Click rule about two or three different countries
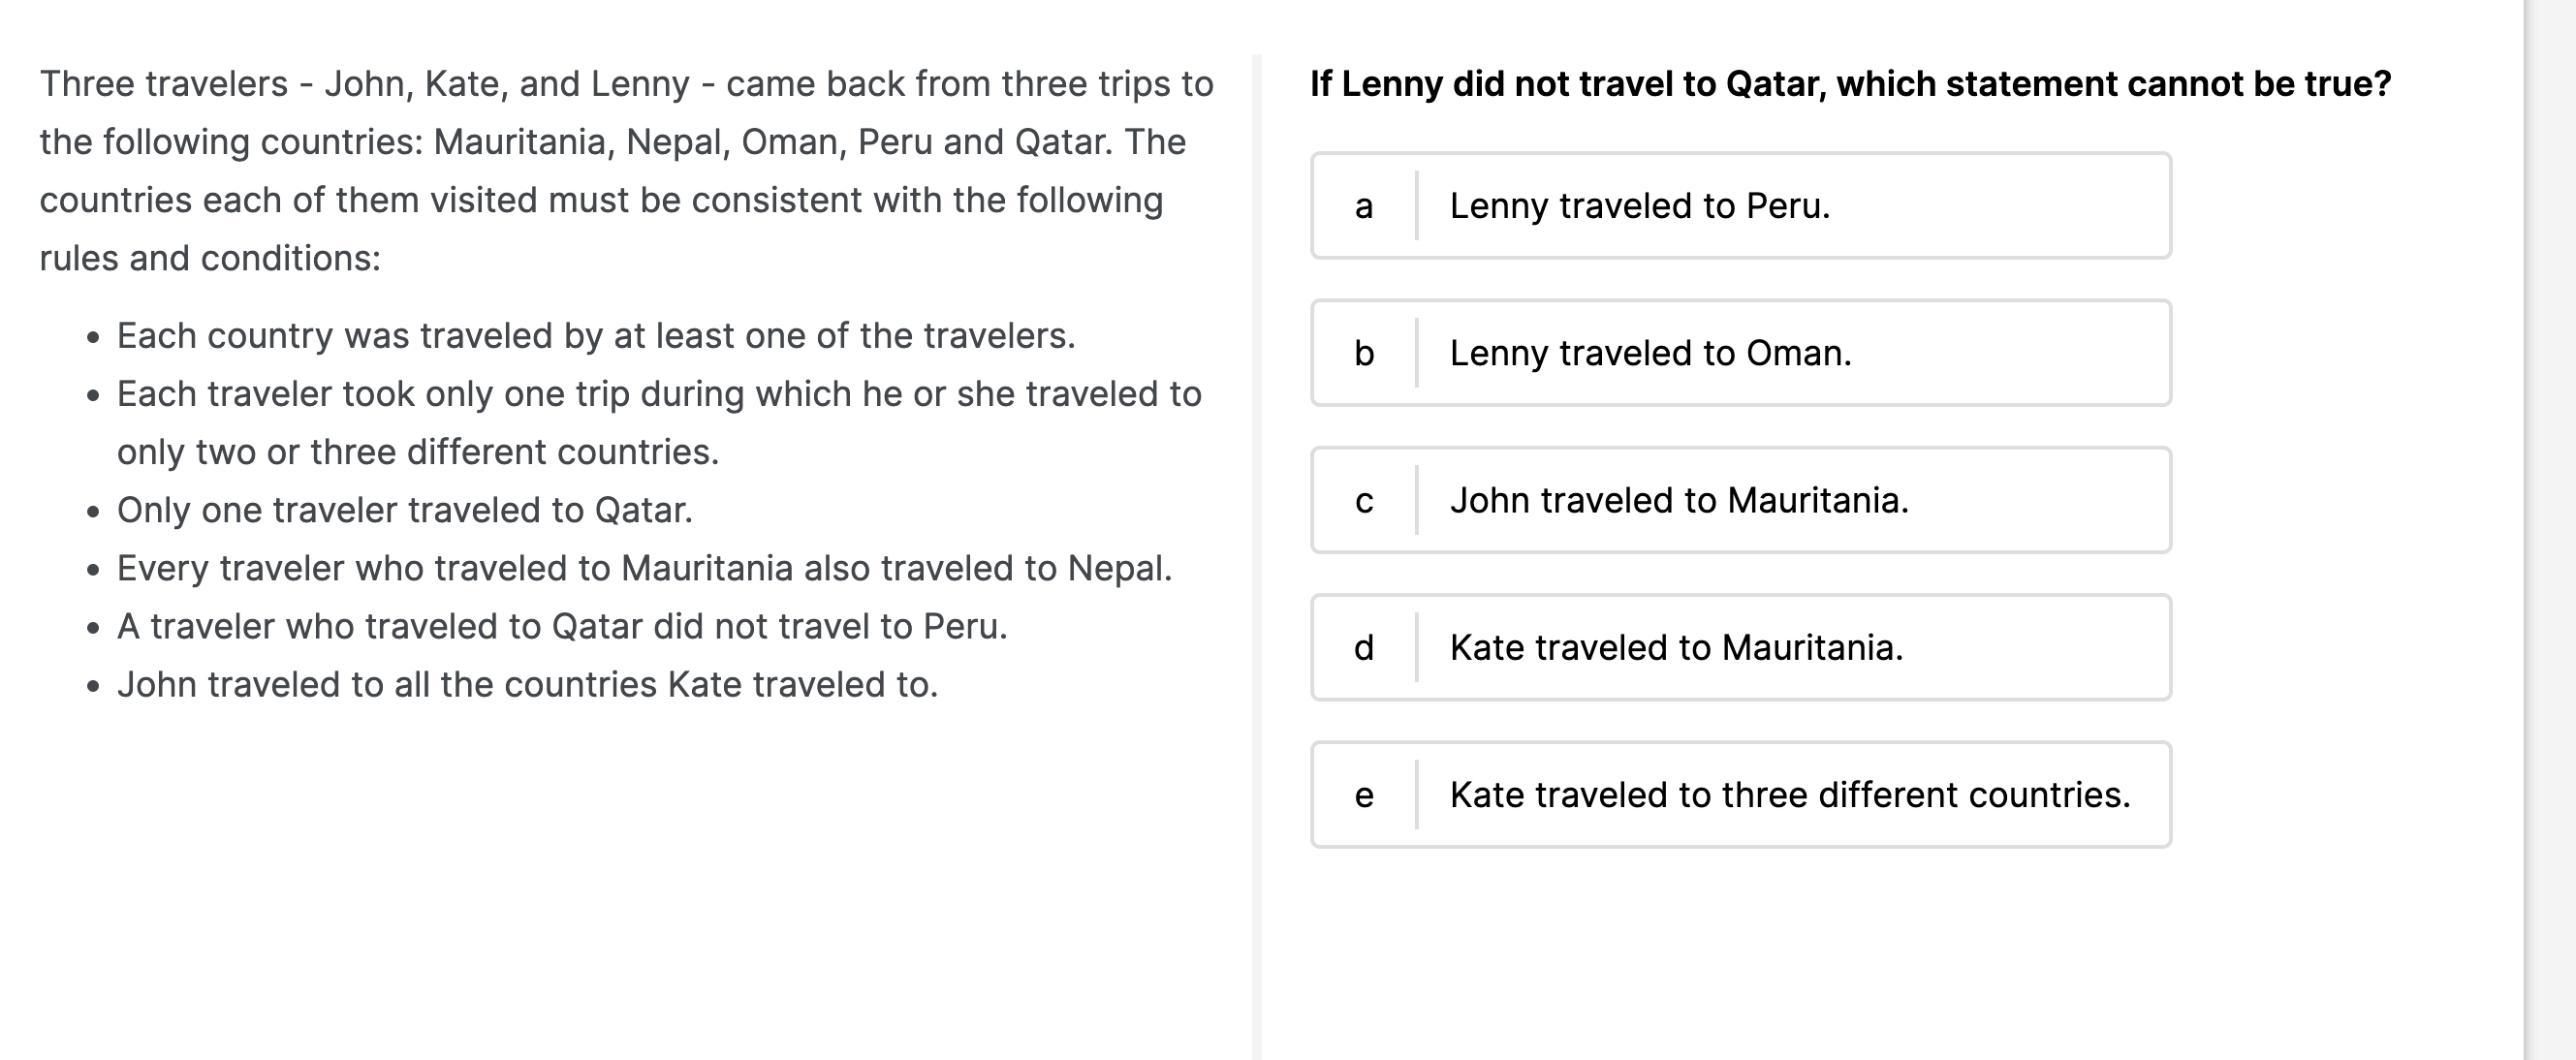Screen dimensions: 2576x1060 659,423
